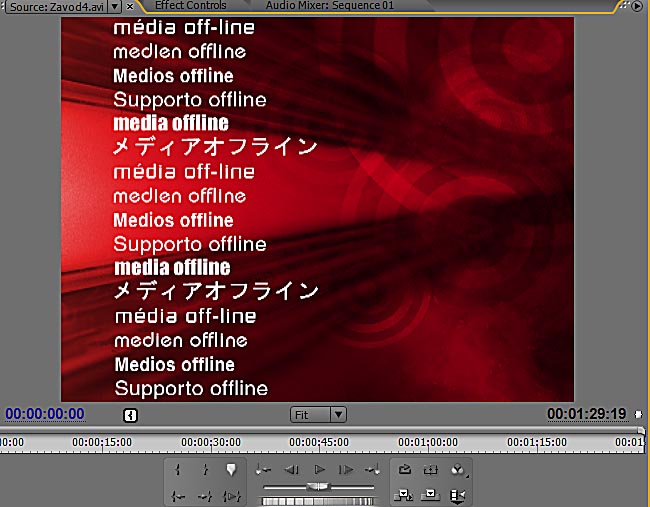Click the clip duration timecode 00:01:29:19
The width and height of the screenshot is (650, 507).
tap(587, 414)
